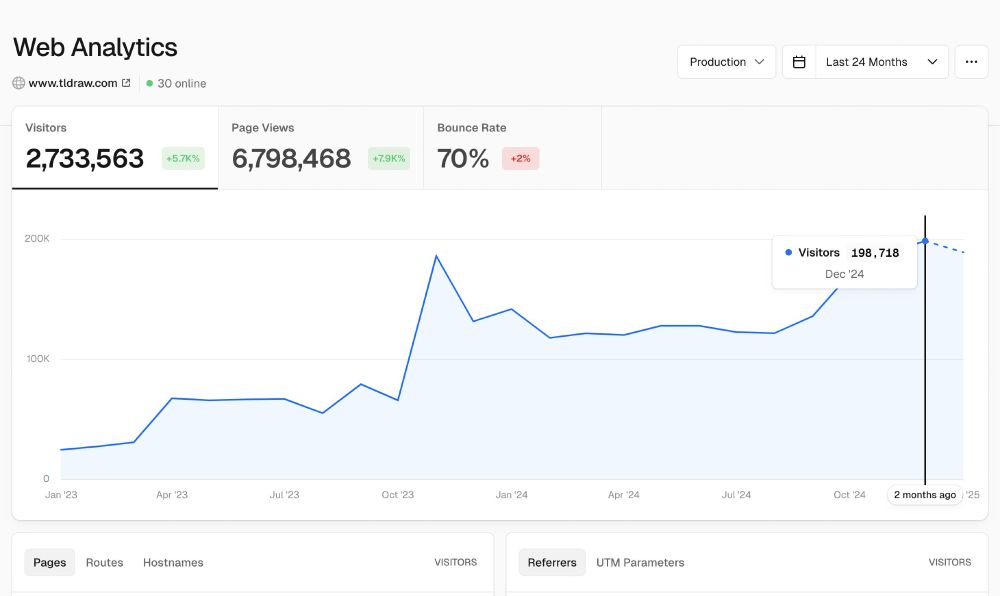Click the Oct '23 axis label
The width and height of the screenshot is (1000, 596).
397,495
